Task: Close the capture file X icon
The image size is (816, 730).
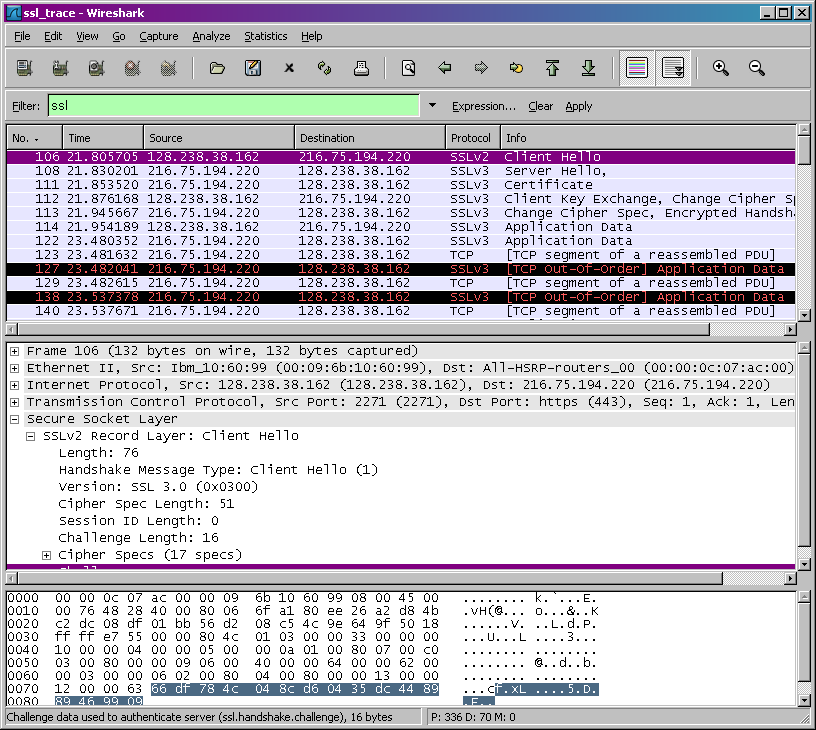Action: [x=289, y=68]
